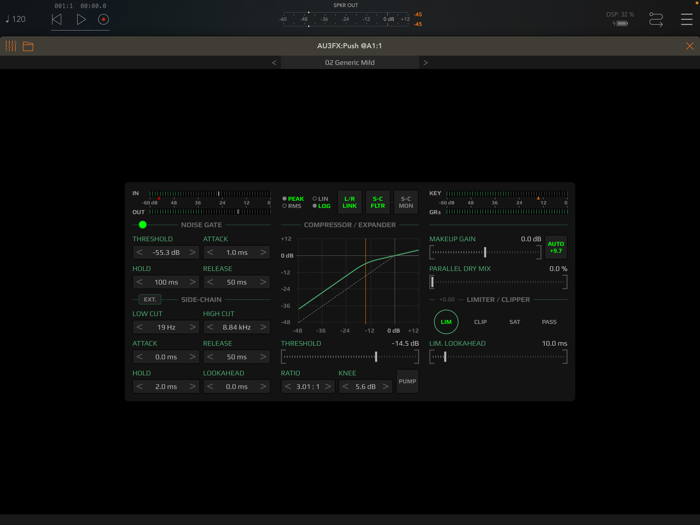Decrease Lookahead 0.0 ms value
The image size is (700, 525).
(210, 387)
